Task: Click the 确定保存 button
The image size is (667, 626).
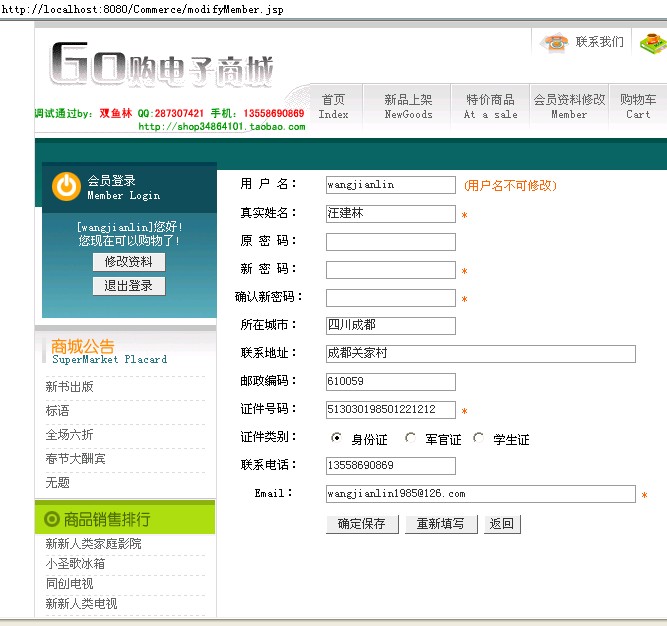Action: [x=362, y=524]
